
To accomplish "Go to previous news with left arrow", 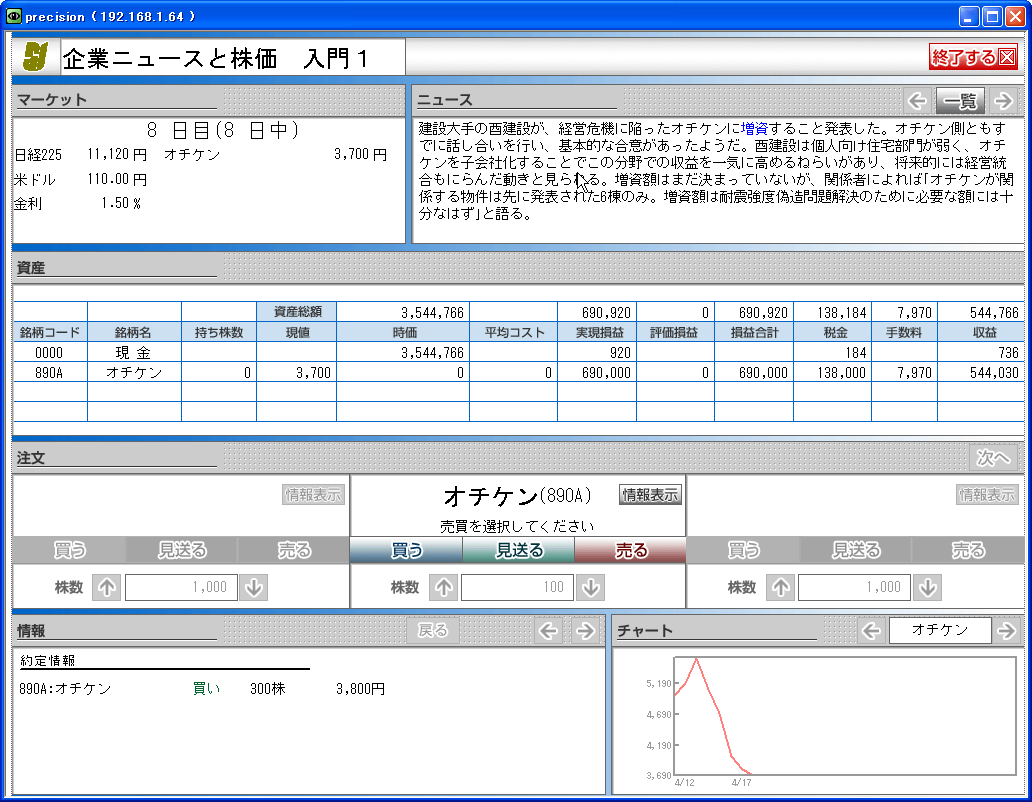I will [917, 101].
